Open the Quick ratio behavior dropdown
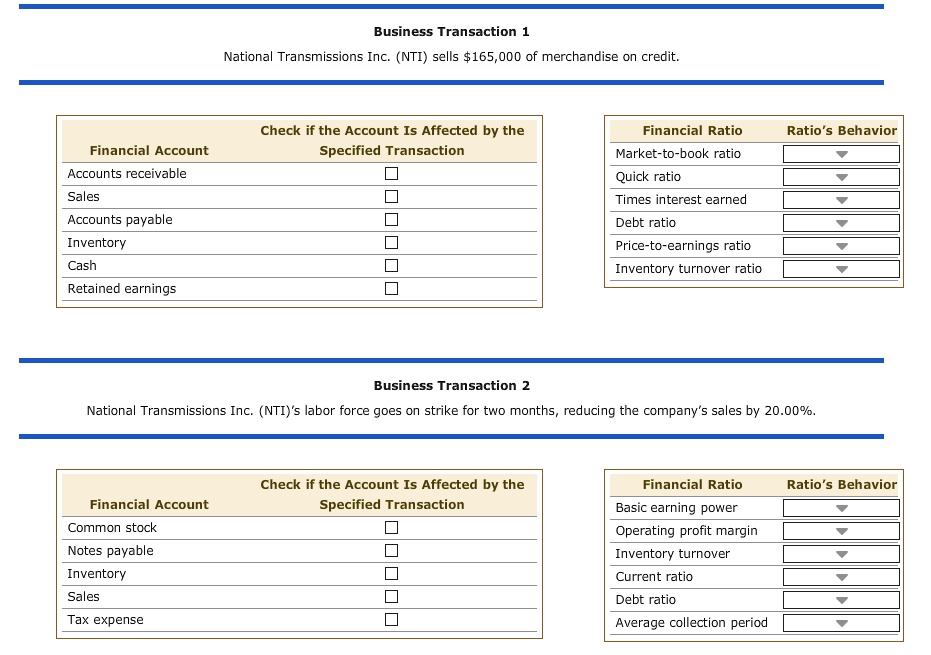This screenshot has width=931, height=655. 841,177
